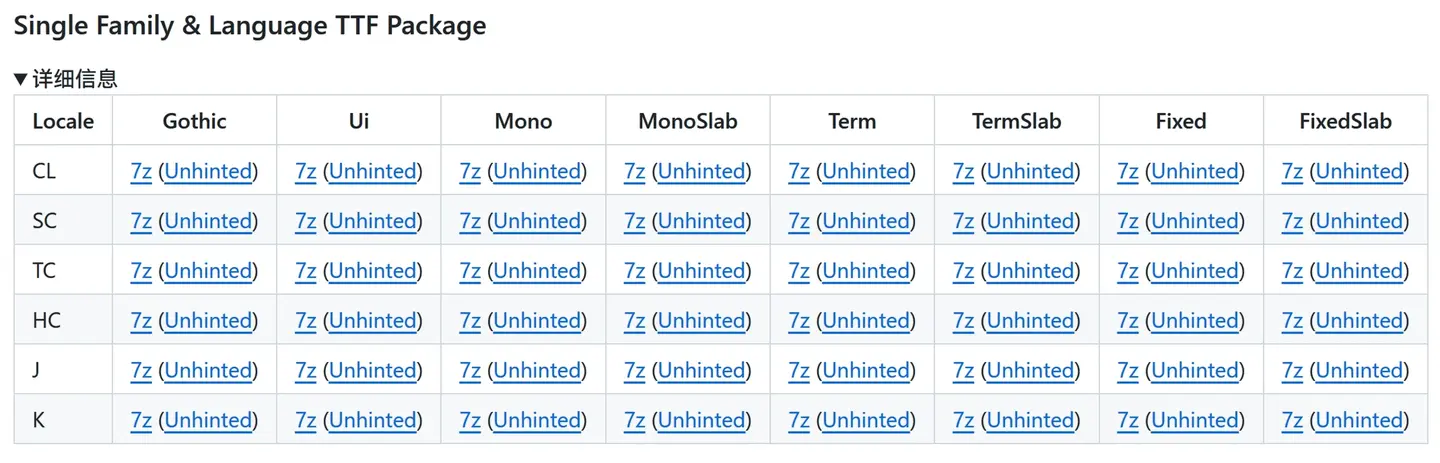Open the Unhinted link for CL Gothic

point(208,171)
